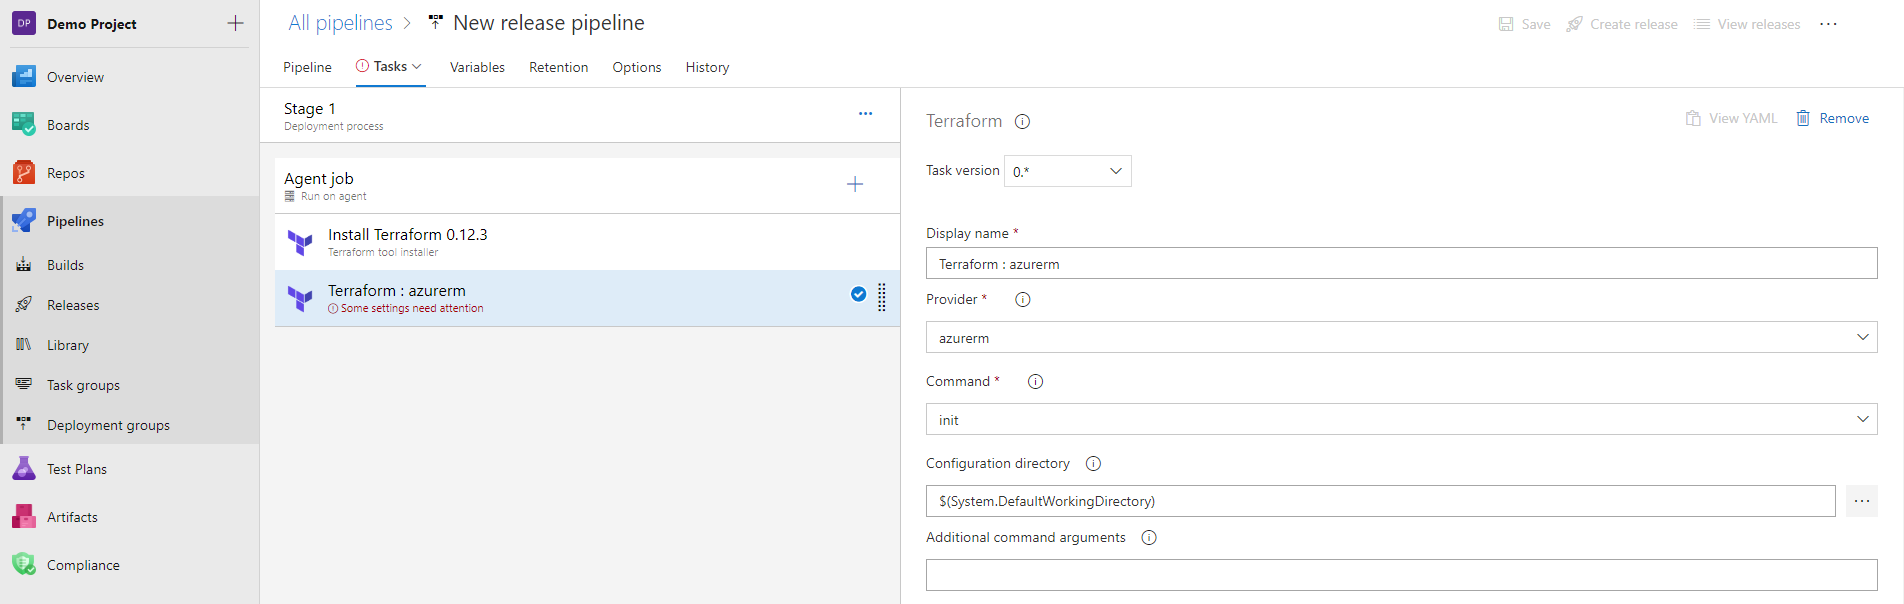Select the Install Terraform 0.12.3 task

click(587, 242)
